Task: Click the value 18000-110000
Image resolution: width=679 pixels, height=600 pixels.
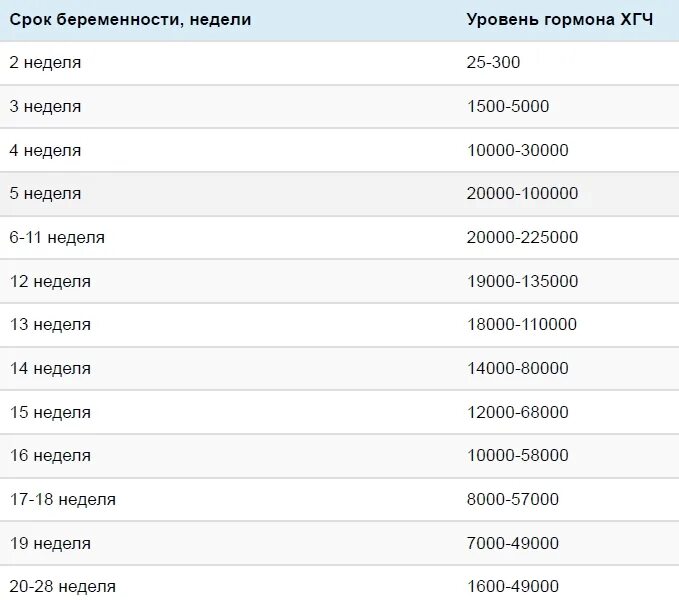Action: (522, 325)
